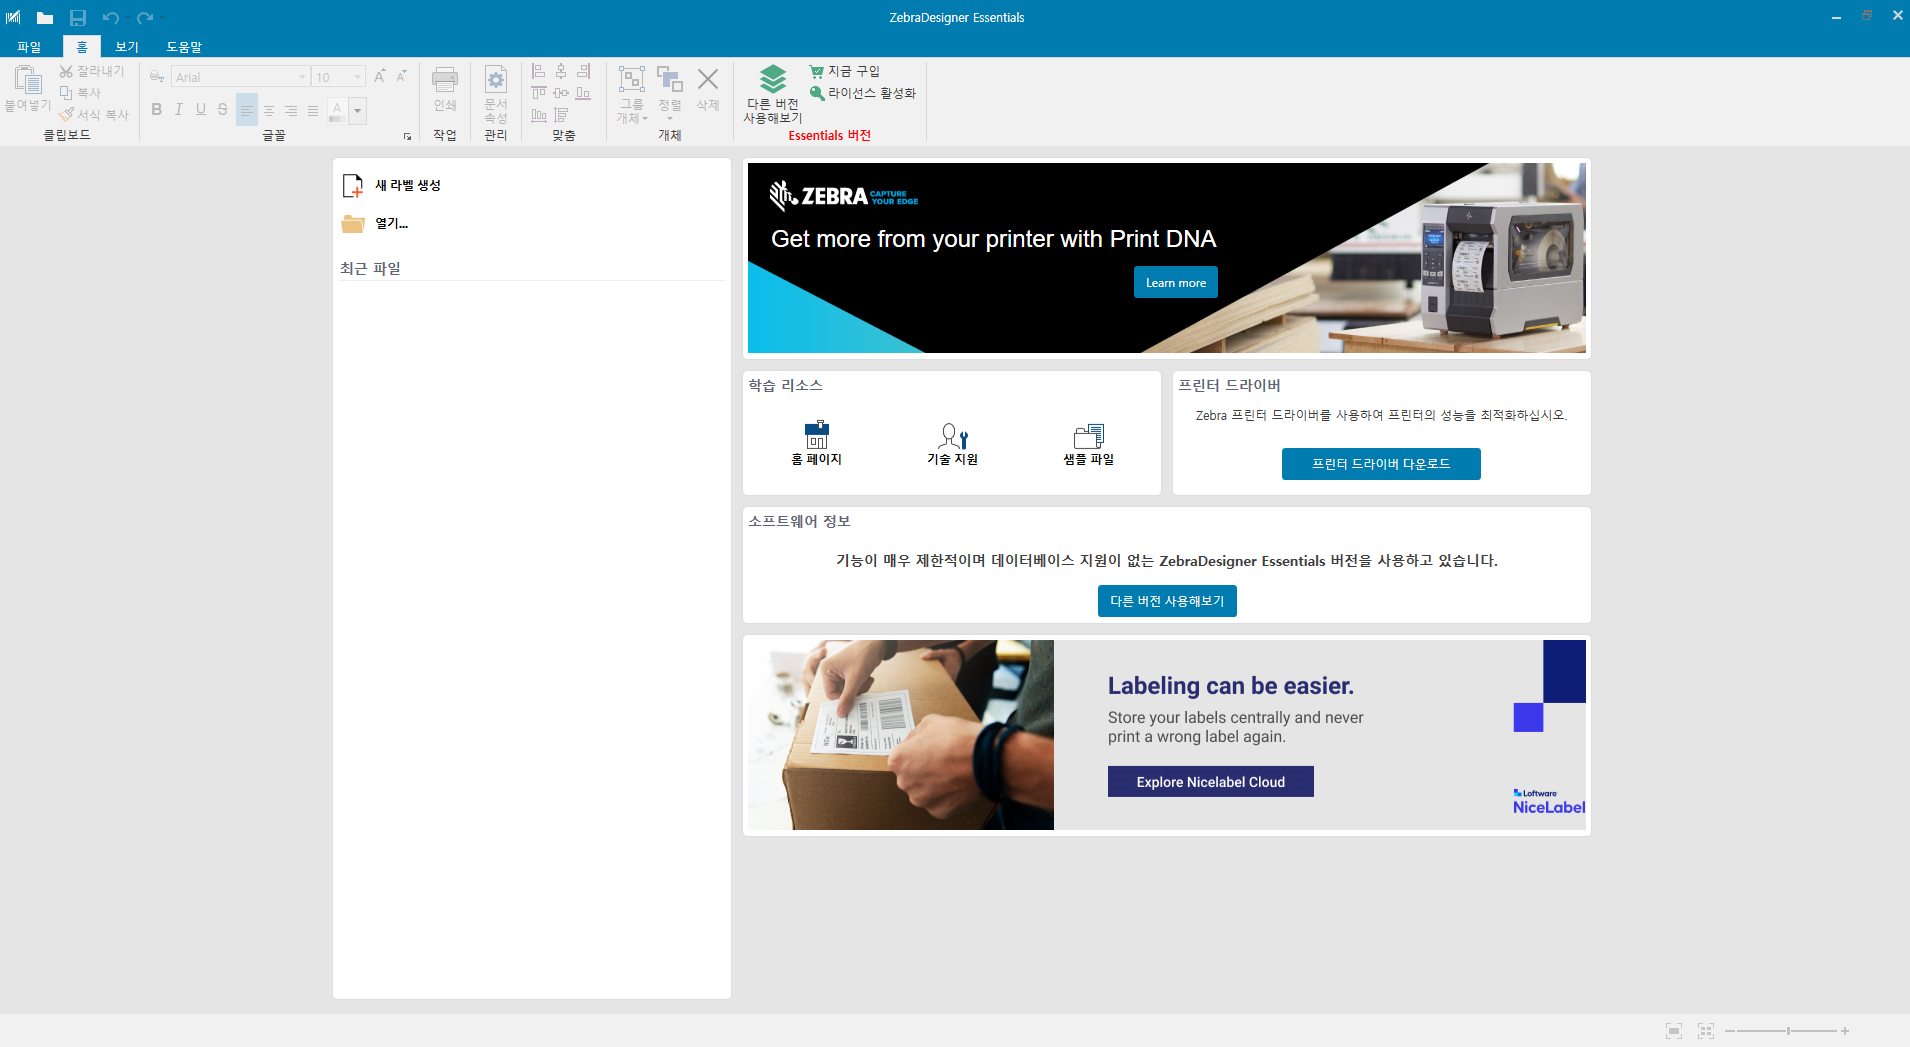Viewport: 1910px width, 1047px height.
Task: Select justified text alignment
Action: [313, 110]
